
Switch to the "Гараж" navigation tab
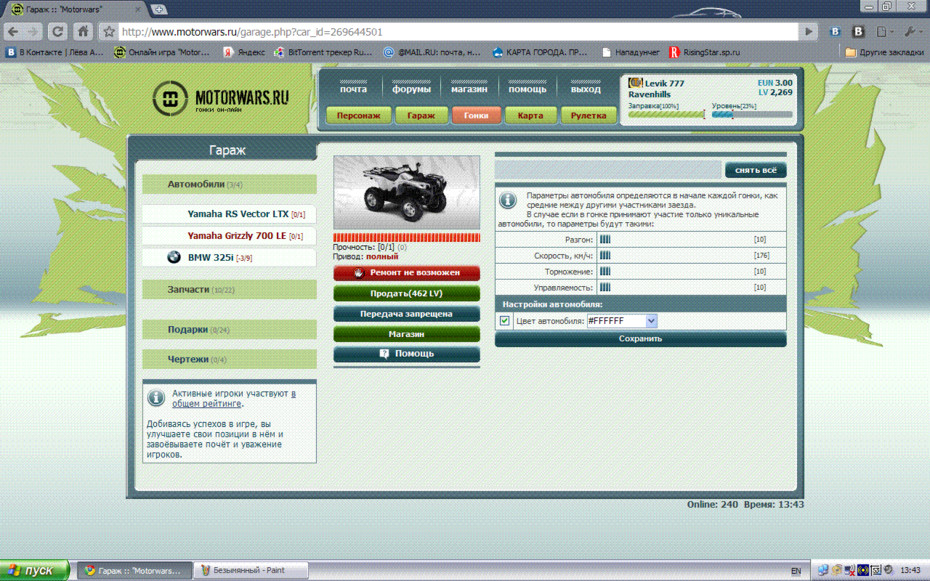(x=421, y=116)
